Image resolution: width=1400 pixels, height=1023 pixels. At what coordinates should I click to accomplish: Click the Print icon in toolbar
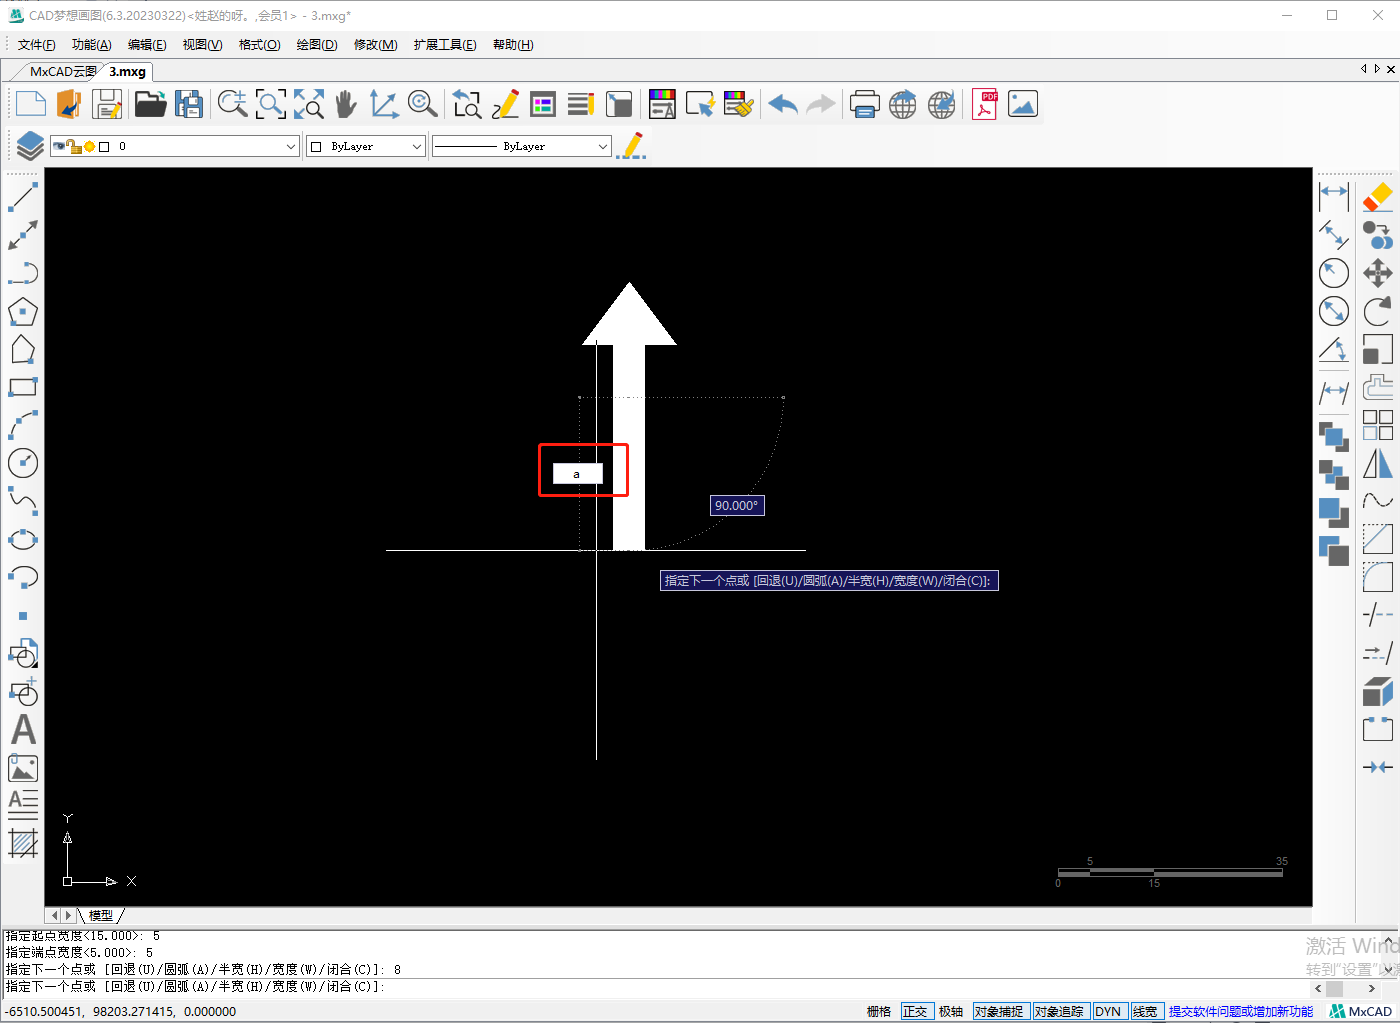pyautogui.click(x=864, y=104)
